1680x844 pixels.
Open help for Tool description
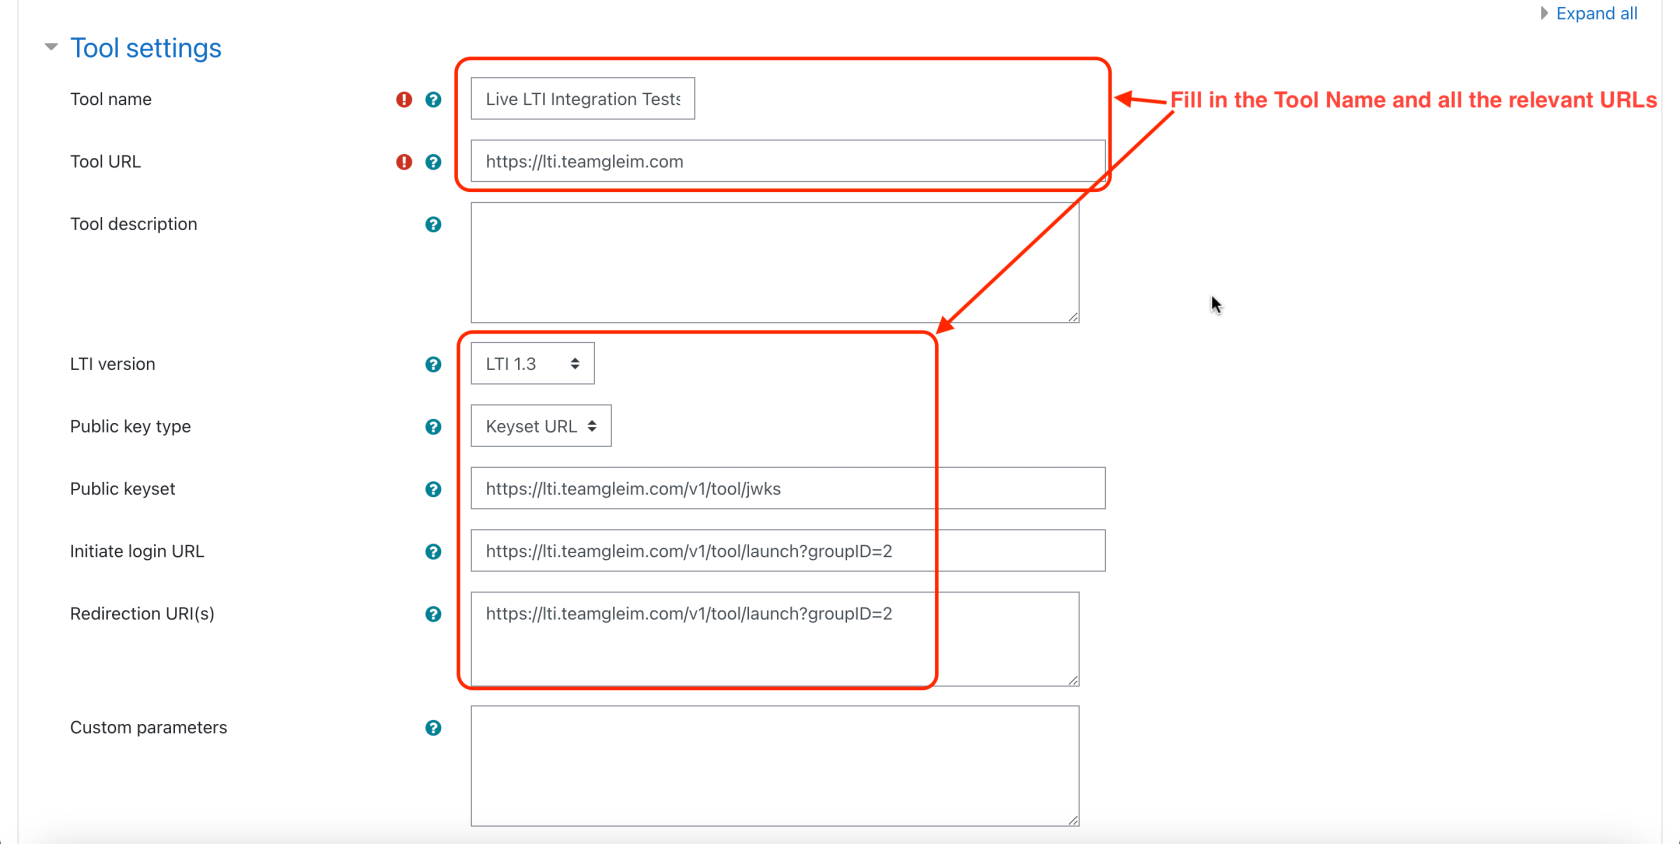pos(433,225)
